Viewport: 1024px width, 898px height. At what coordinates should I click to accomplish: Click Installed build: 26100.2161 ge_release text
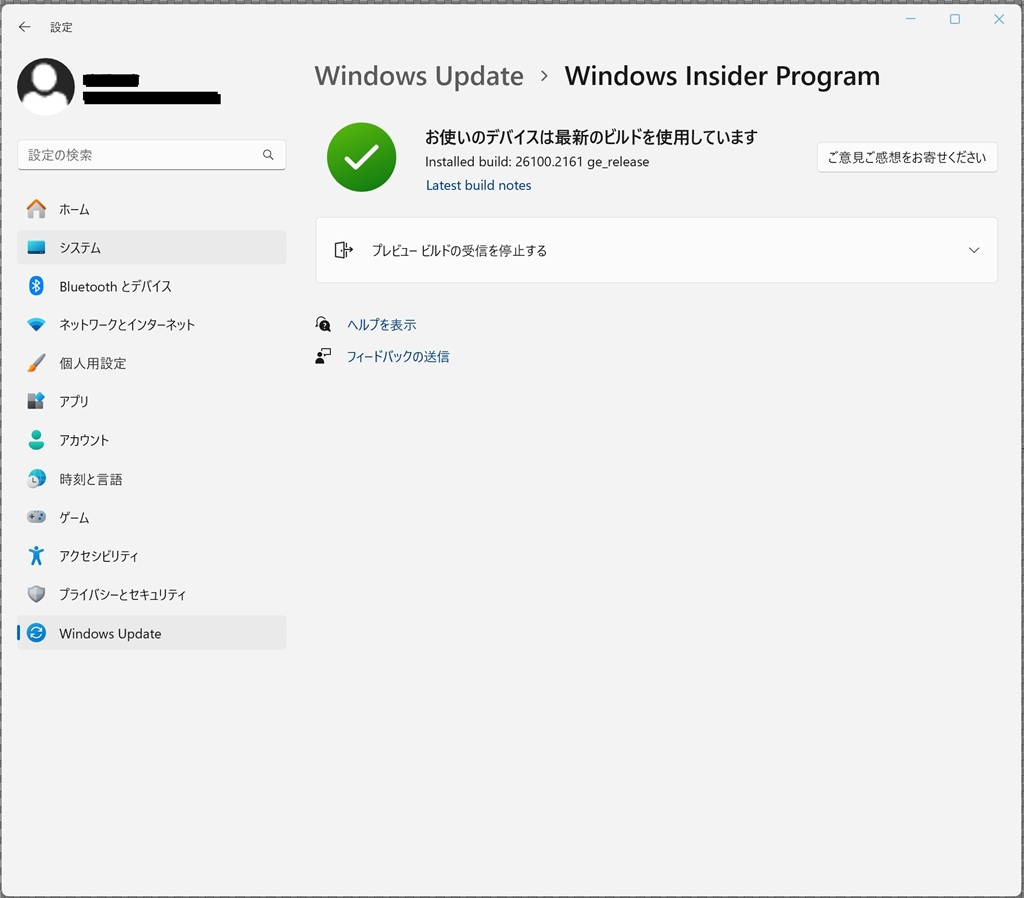coord(537,162)
